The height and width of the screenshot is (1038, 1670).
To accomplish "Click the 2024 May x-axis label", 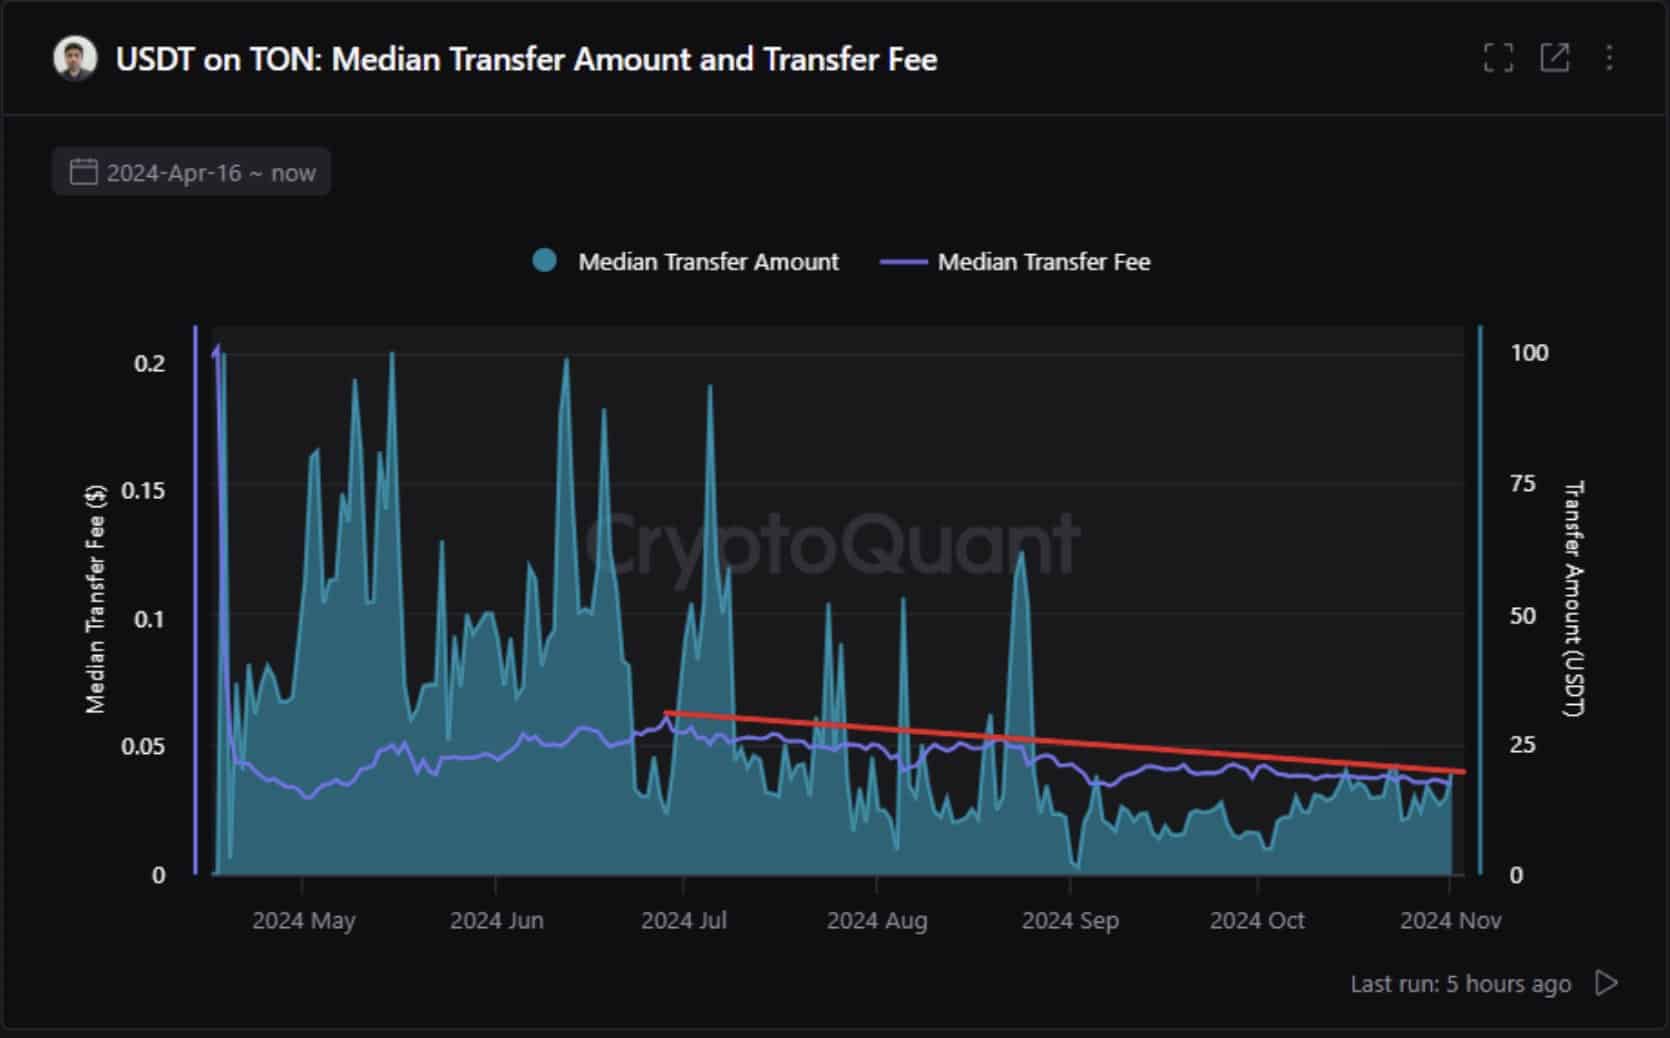I will tap(303, 920).
